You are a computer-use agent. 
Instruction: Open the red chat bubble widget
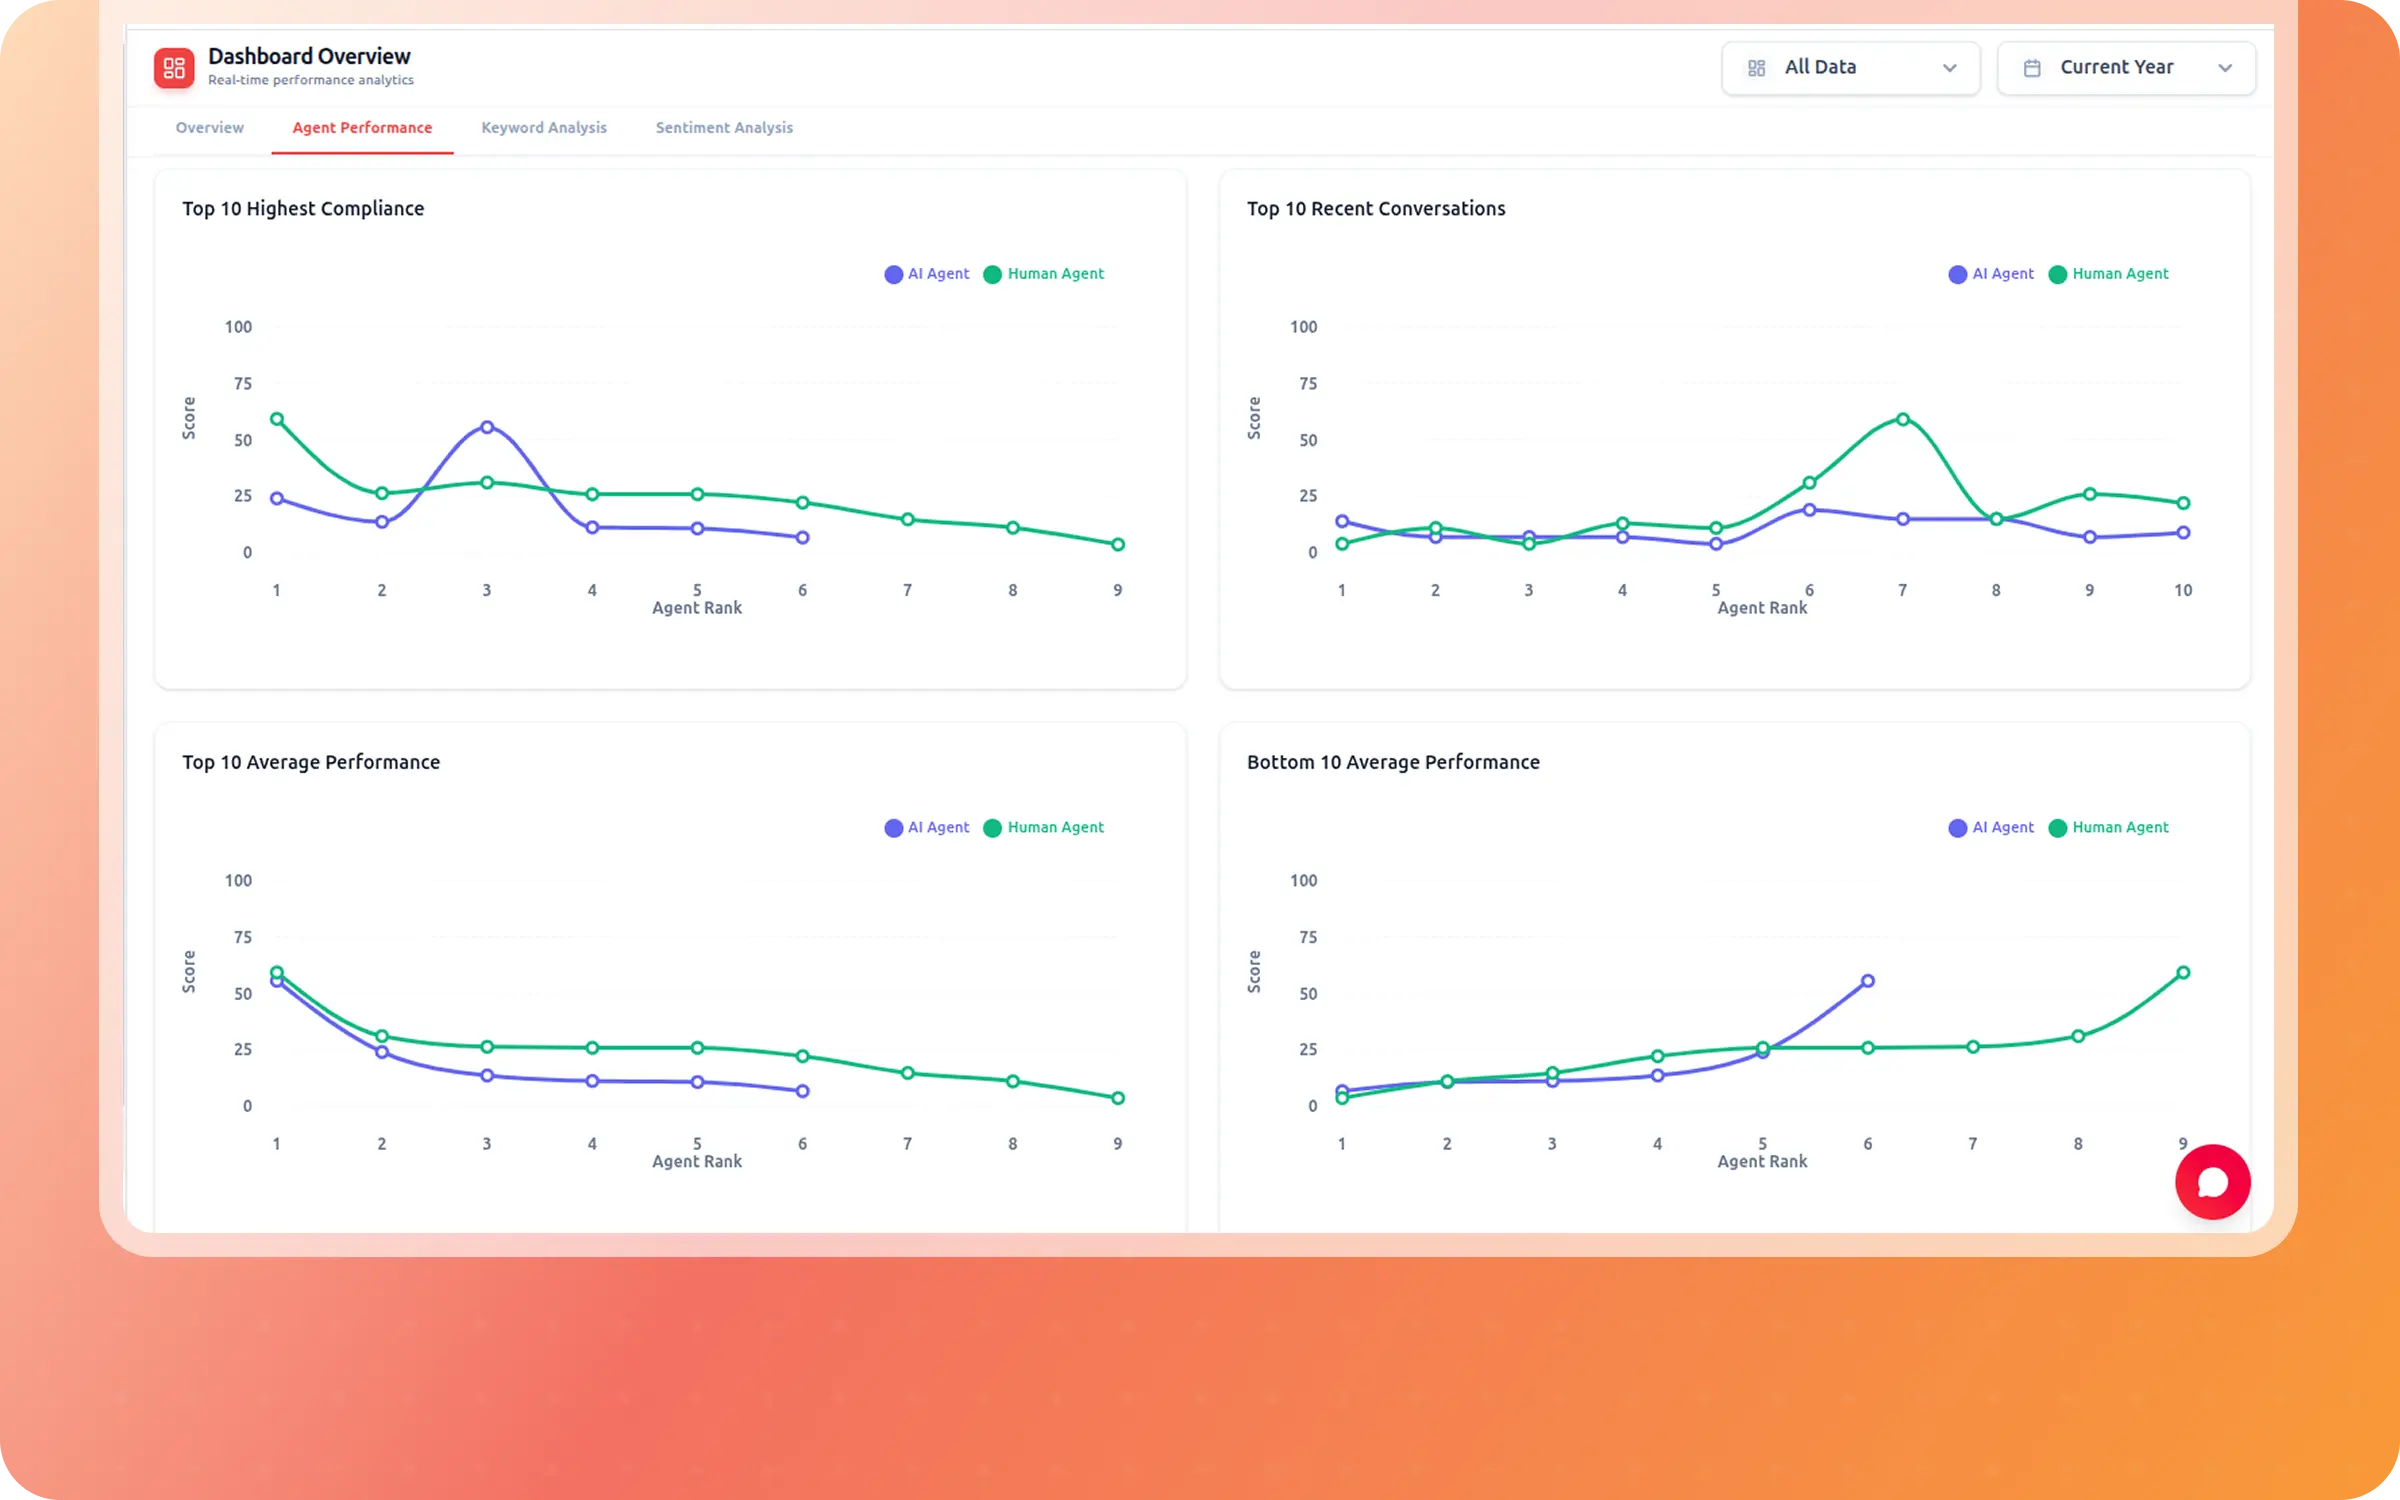tap(2212, 1182)
